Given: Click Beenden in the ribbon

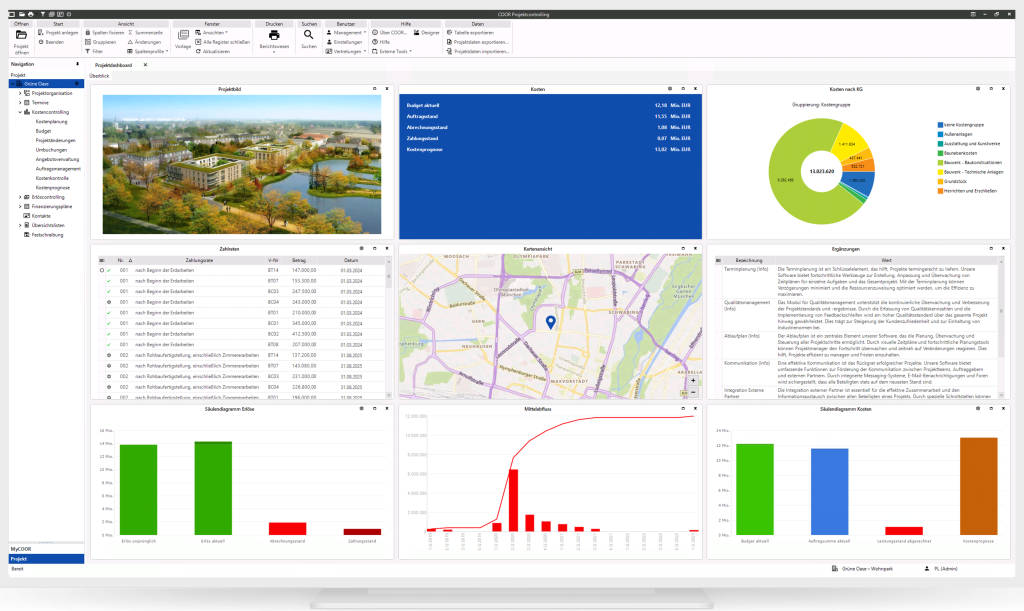Looking at the screenshot, I should [51, 42].
